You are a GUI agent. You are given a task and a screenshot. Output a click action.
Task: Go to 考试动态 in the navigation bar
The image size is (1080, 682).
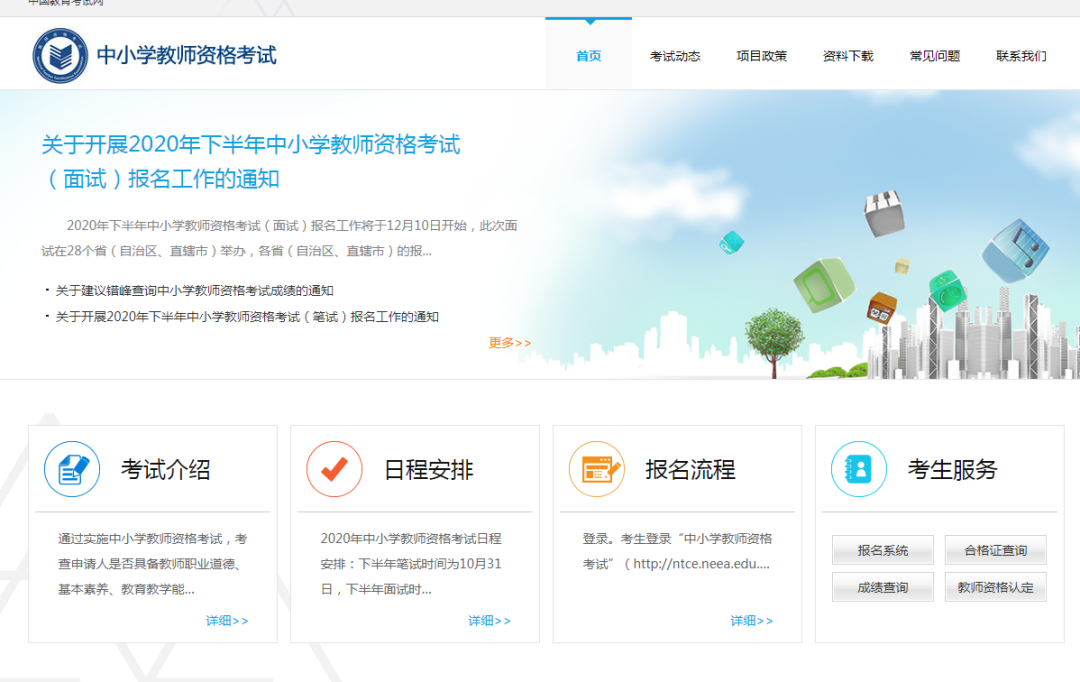[x=675, y=56]
